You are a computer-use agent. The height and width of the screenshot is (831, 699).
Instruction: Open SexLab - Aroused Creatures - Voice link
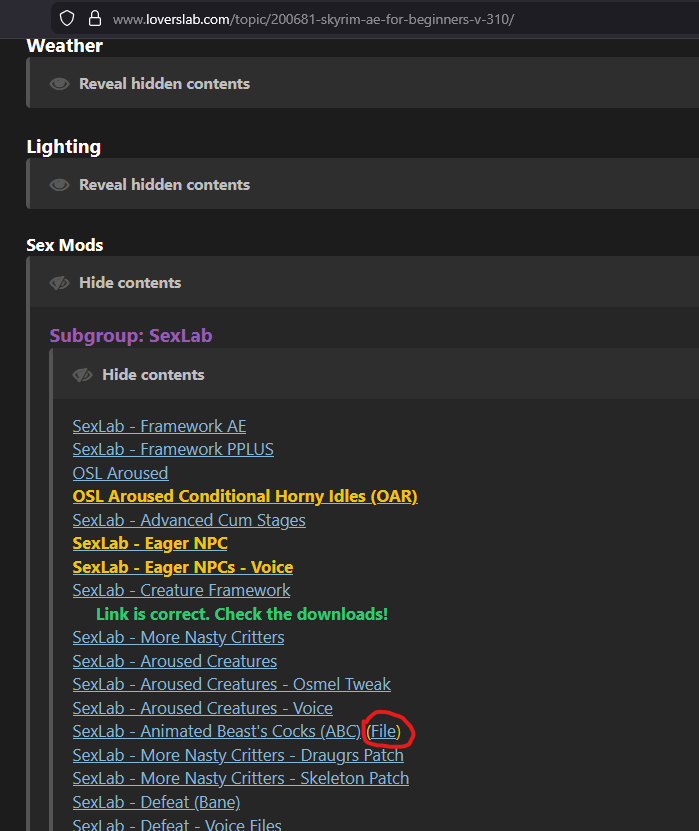202,709
